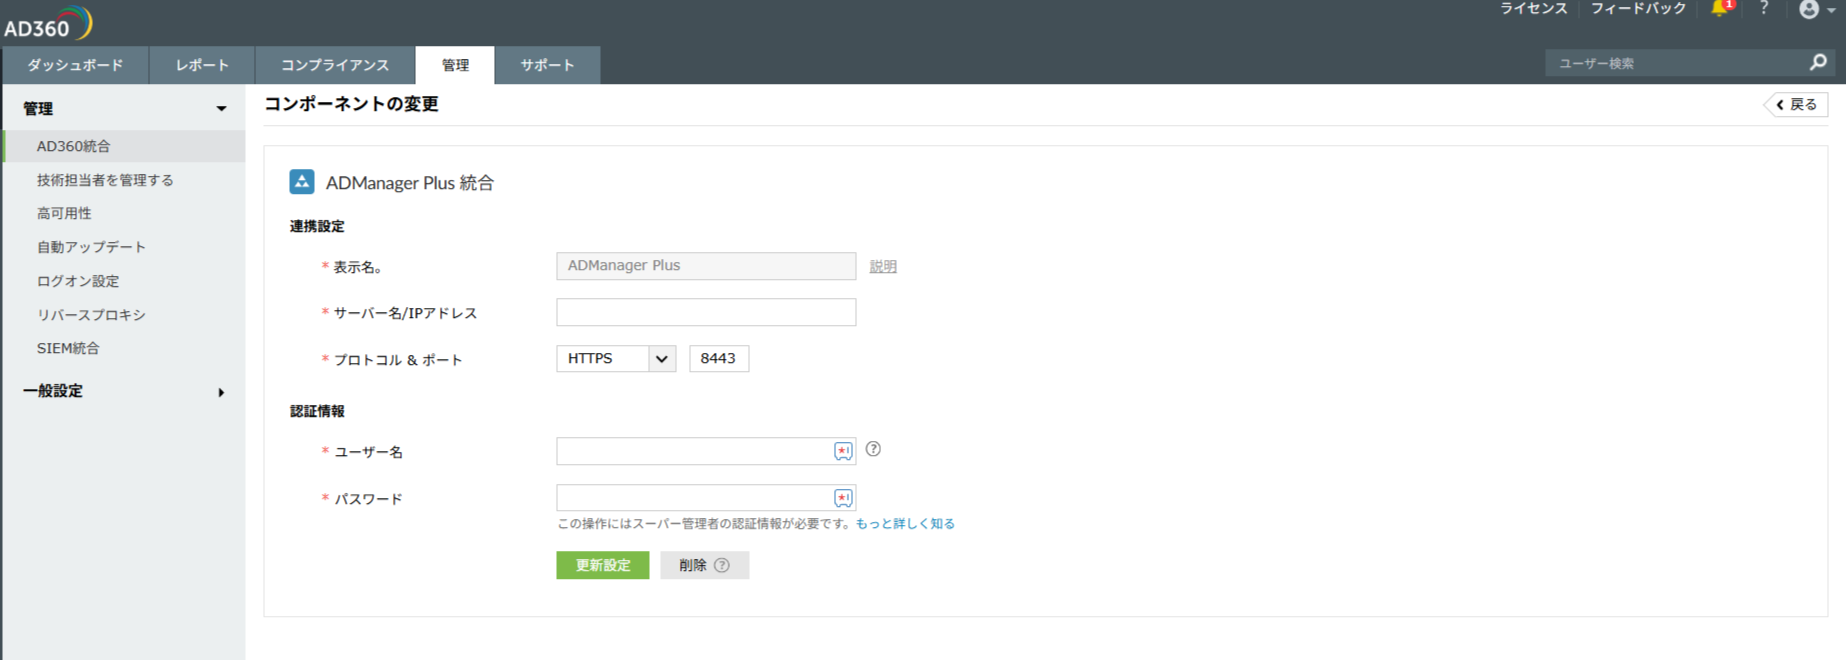Focus the サーバー名/IPアドレス input field
Image resolution: width=1846 pixels, height=660 pixels.
tap(706, 312)
